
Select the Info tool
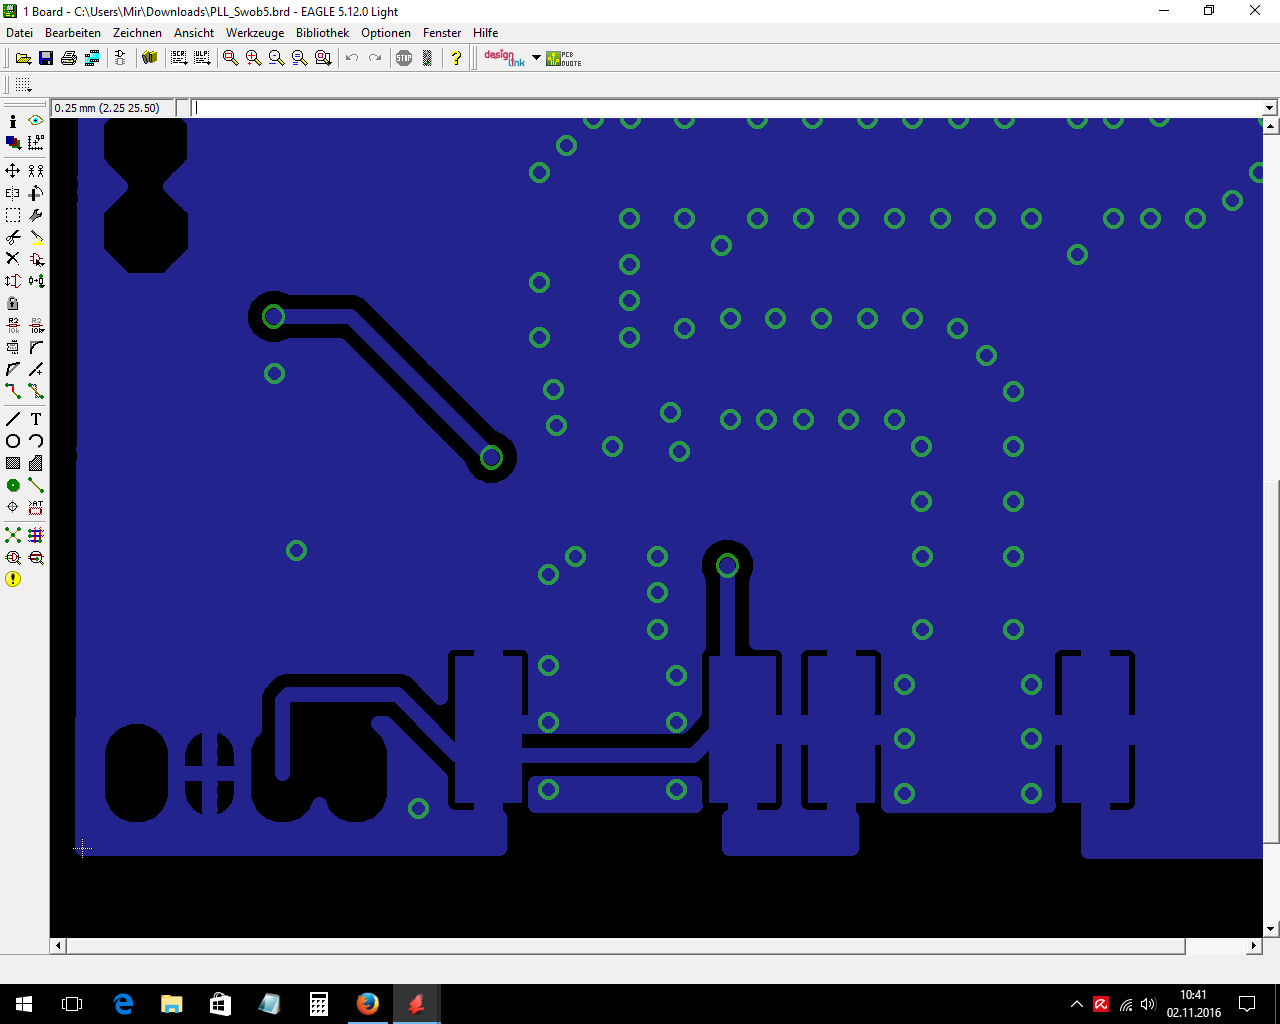(13, 120)
